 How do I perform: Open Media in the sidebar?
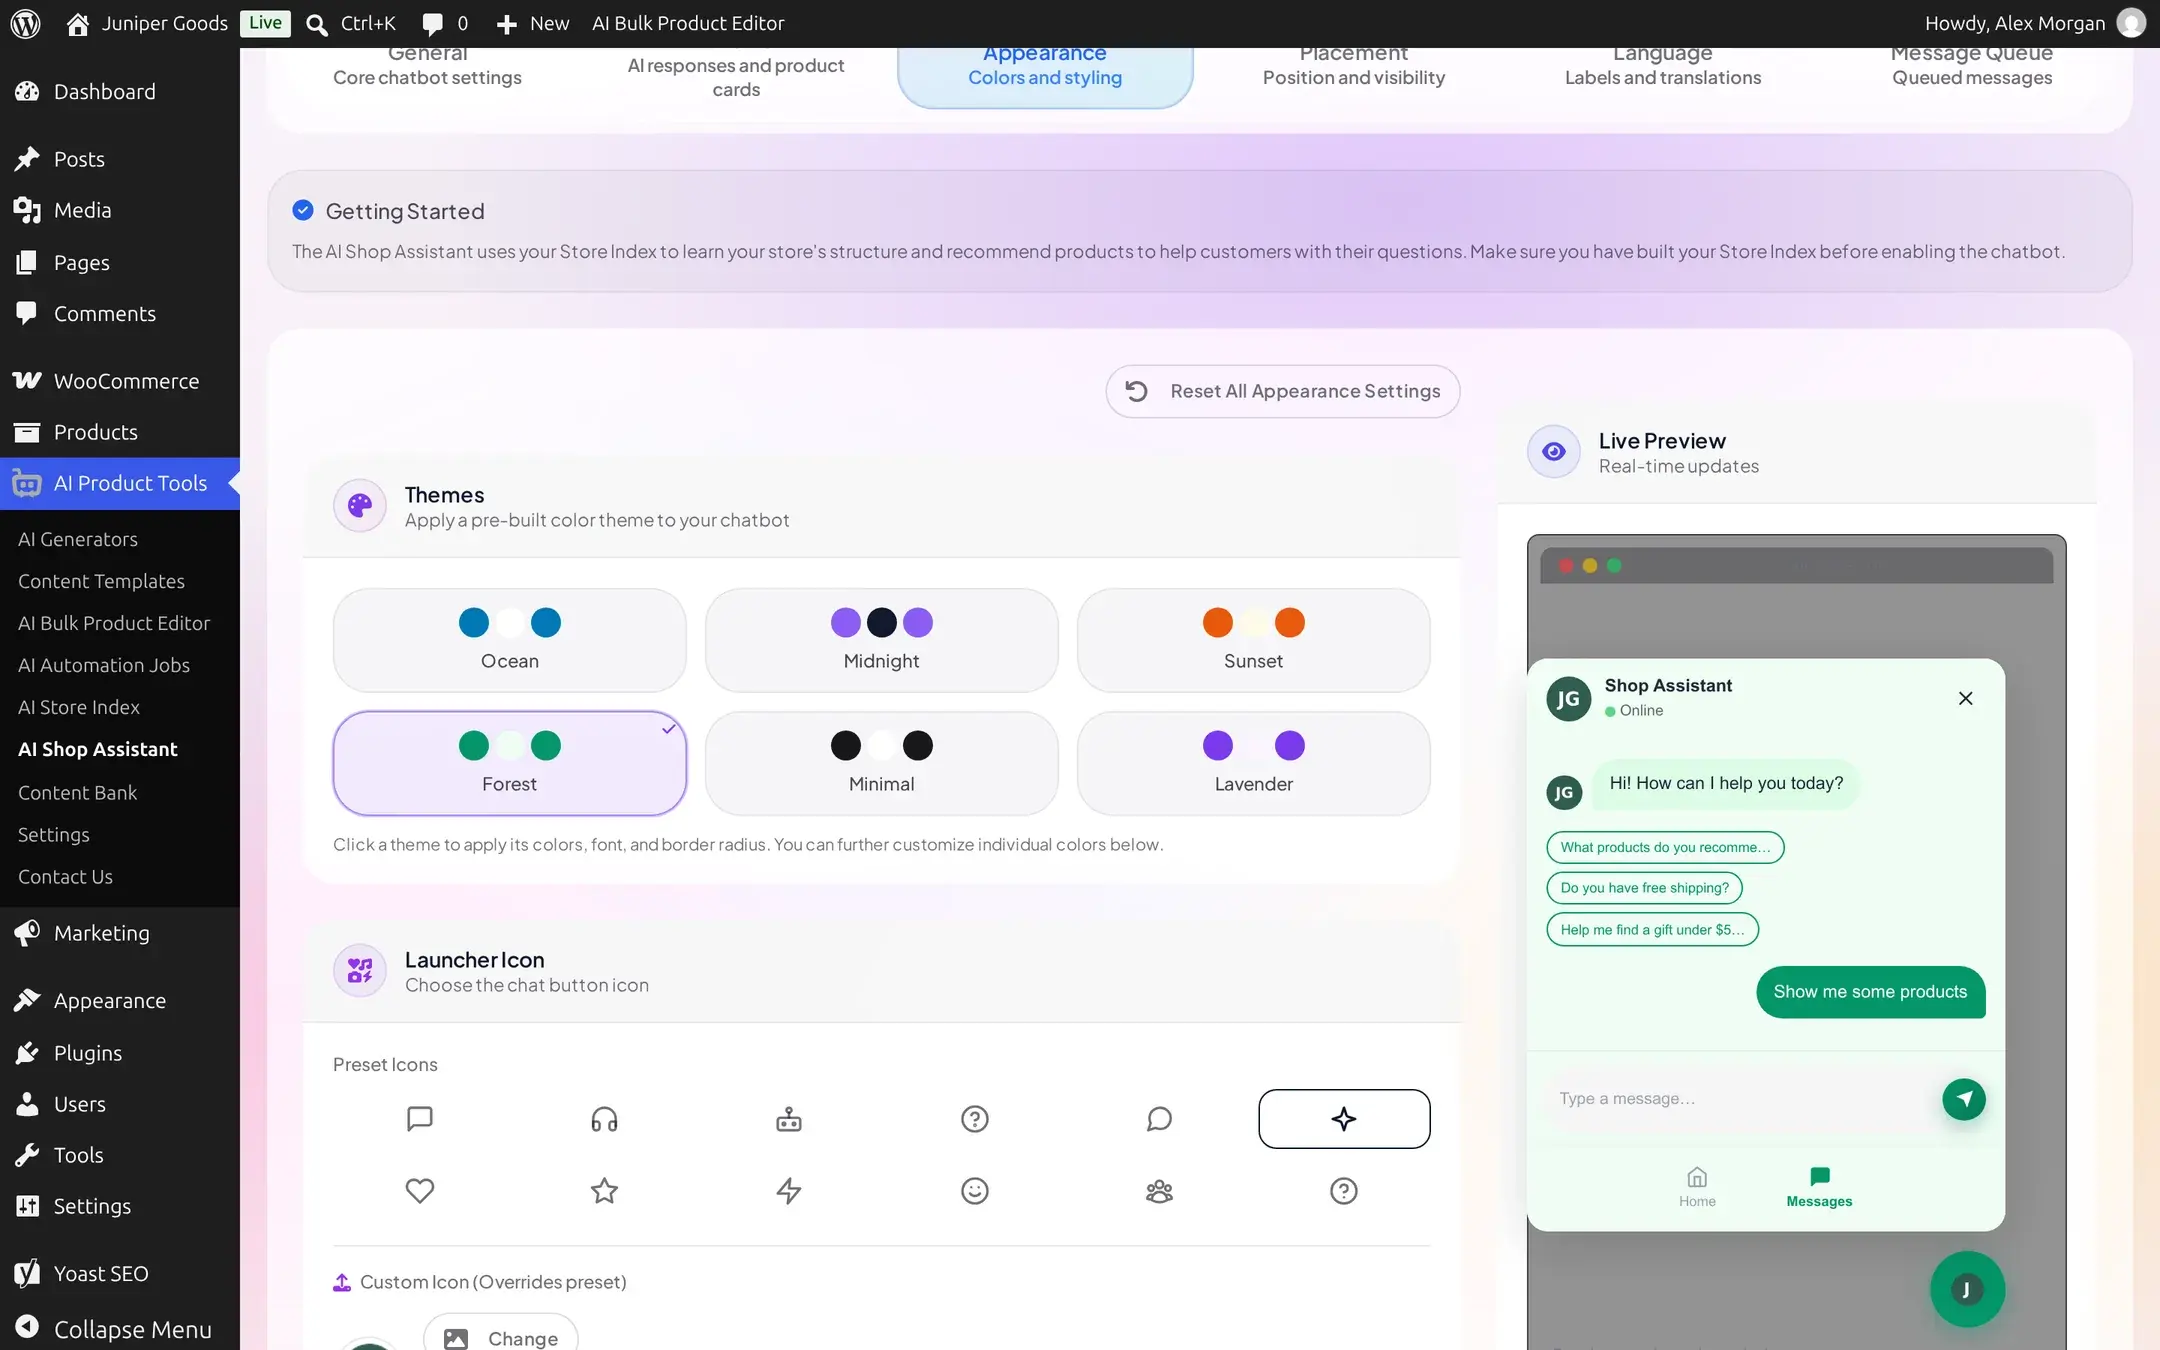tap(120, 210)
